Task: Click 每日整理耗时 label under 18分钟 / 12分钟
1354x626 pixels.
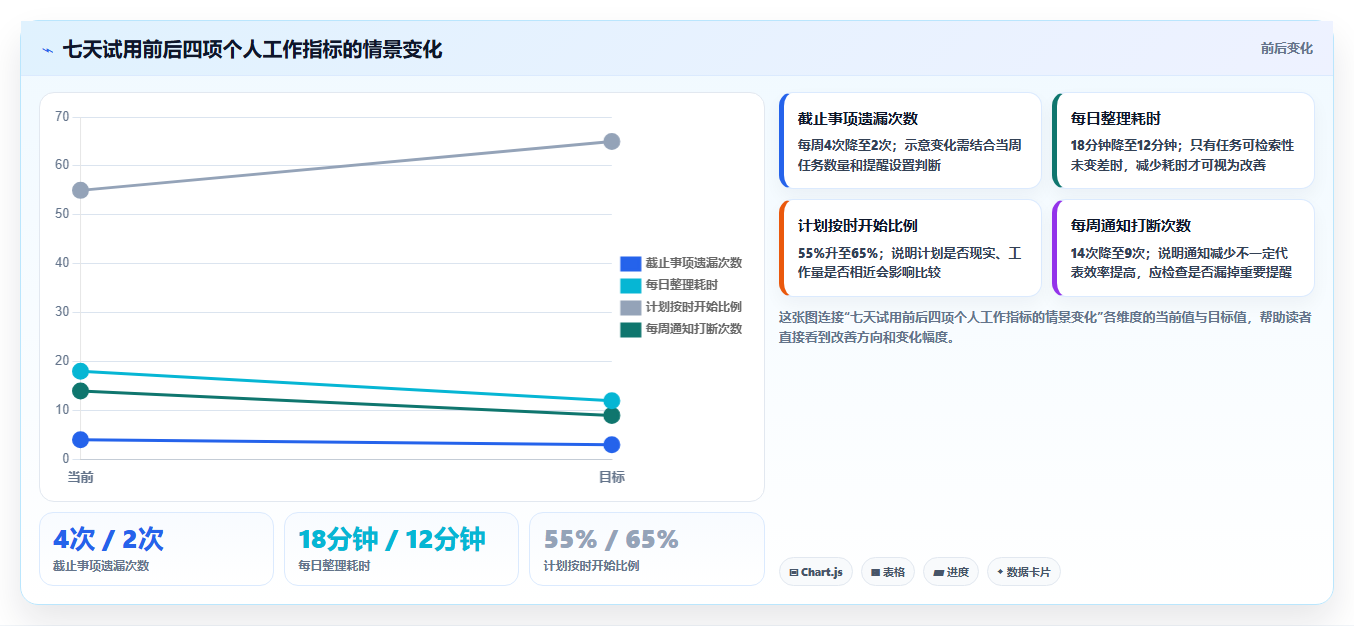Action: point(334,566)
